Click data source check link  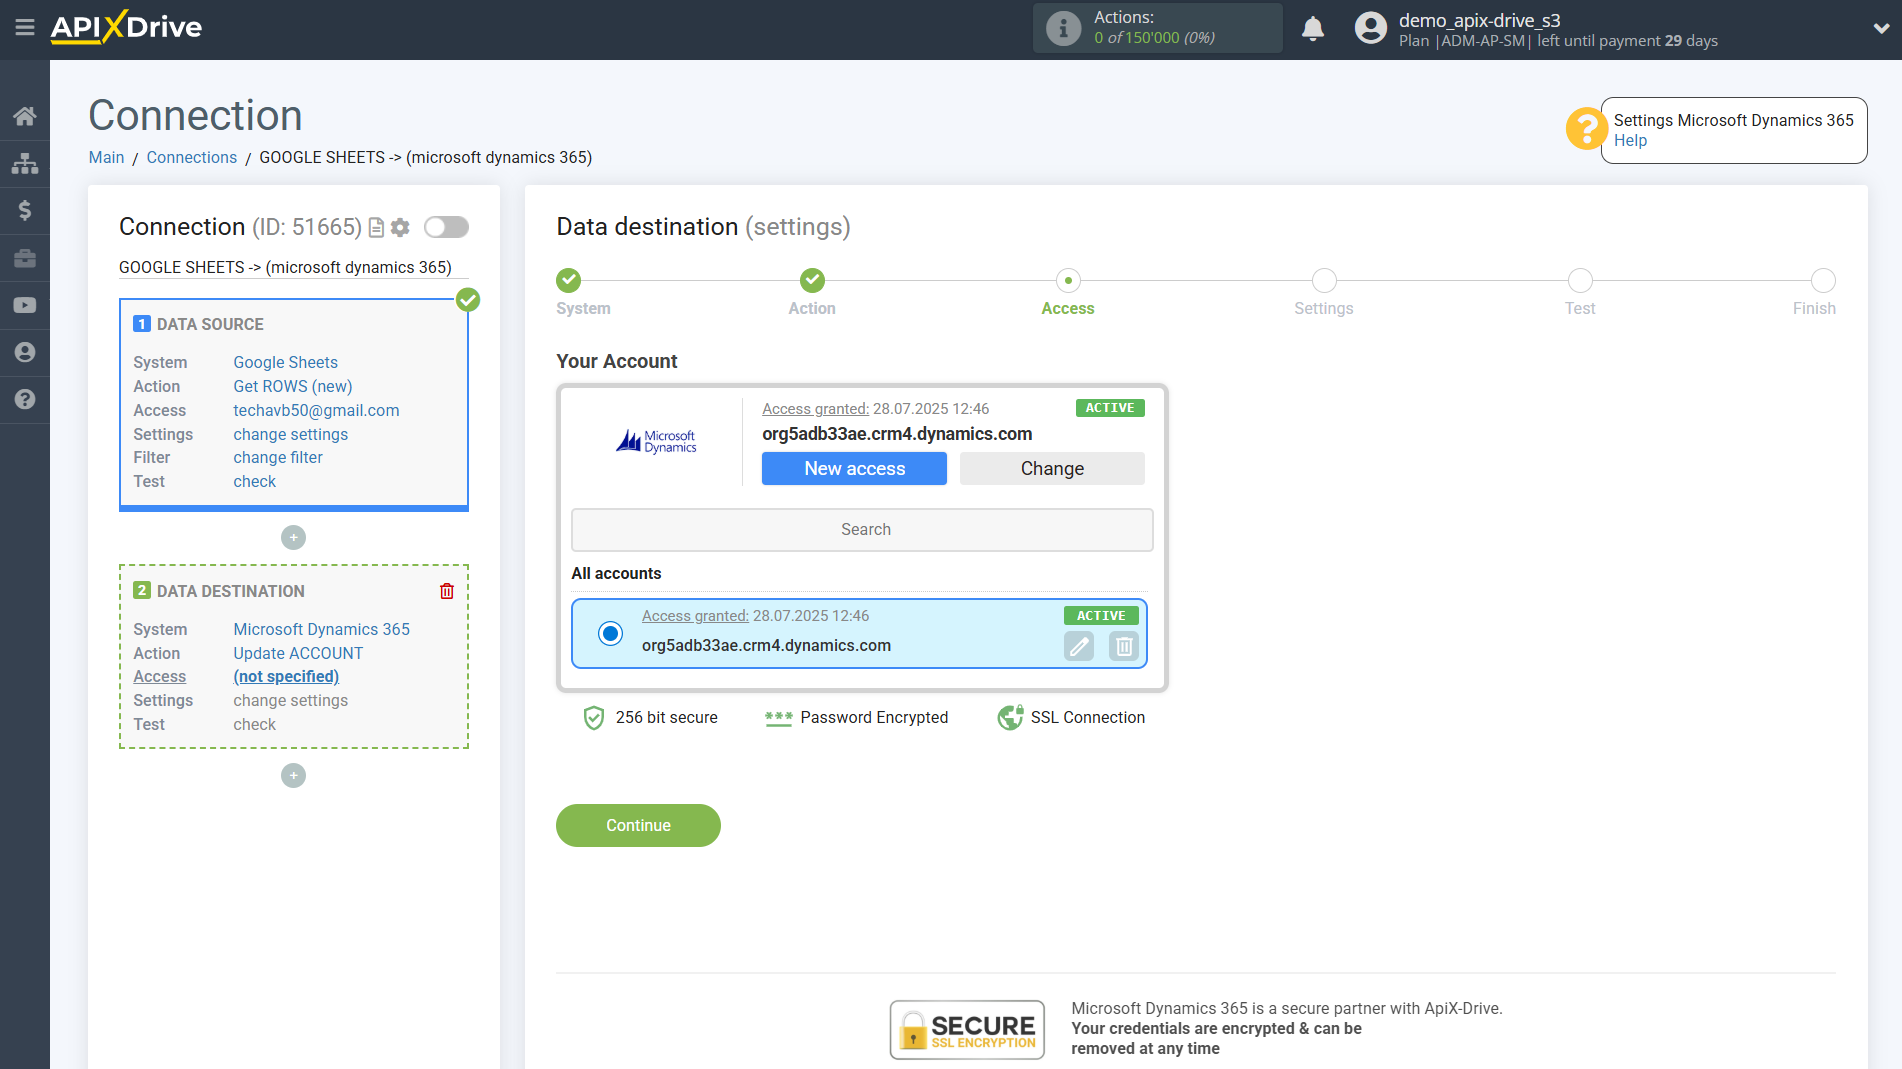tap(254, 481)
